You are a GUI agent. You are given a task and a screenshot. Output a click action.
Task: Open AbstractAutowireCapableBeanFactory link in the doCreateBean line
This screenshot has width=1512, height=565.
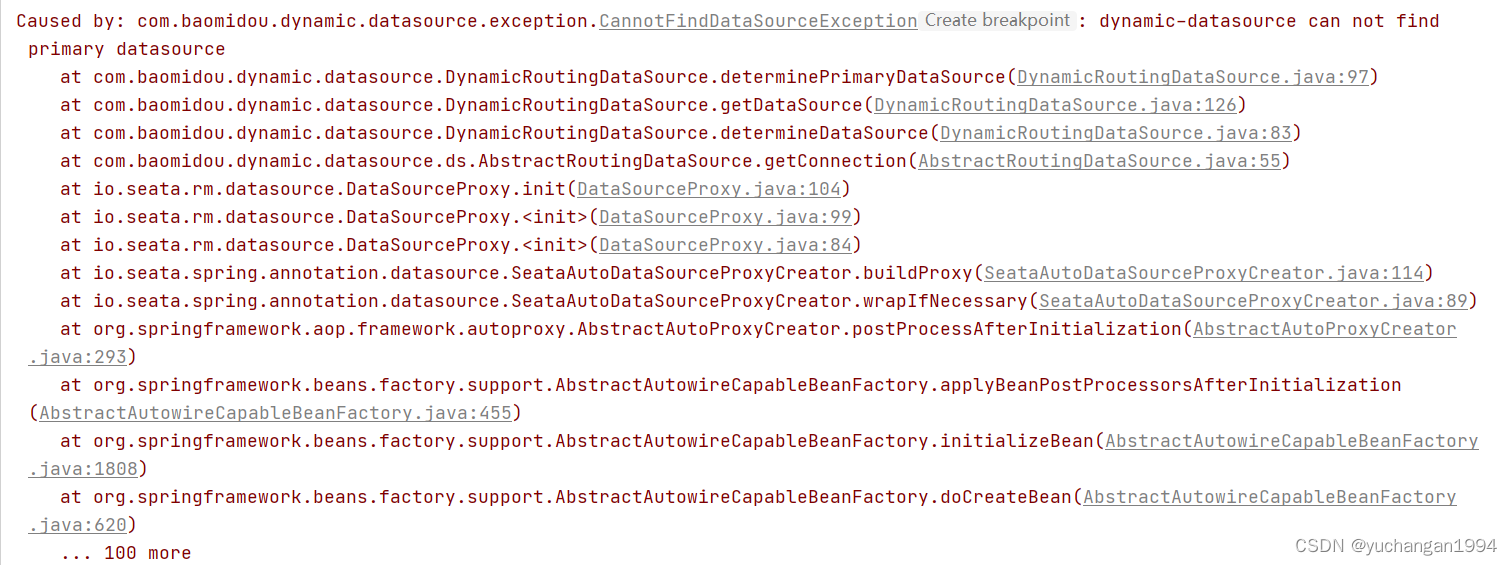click(1269, 497)
